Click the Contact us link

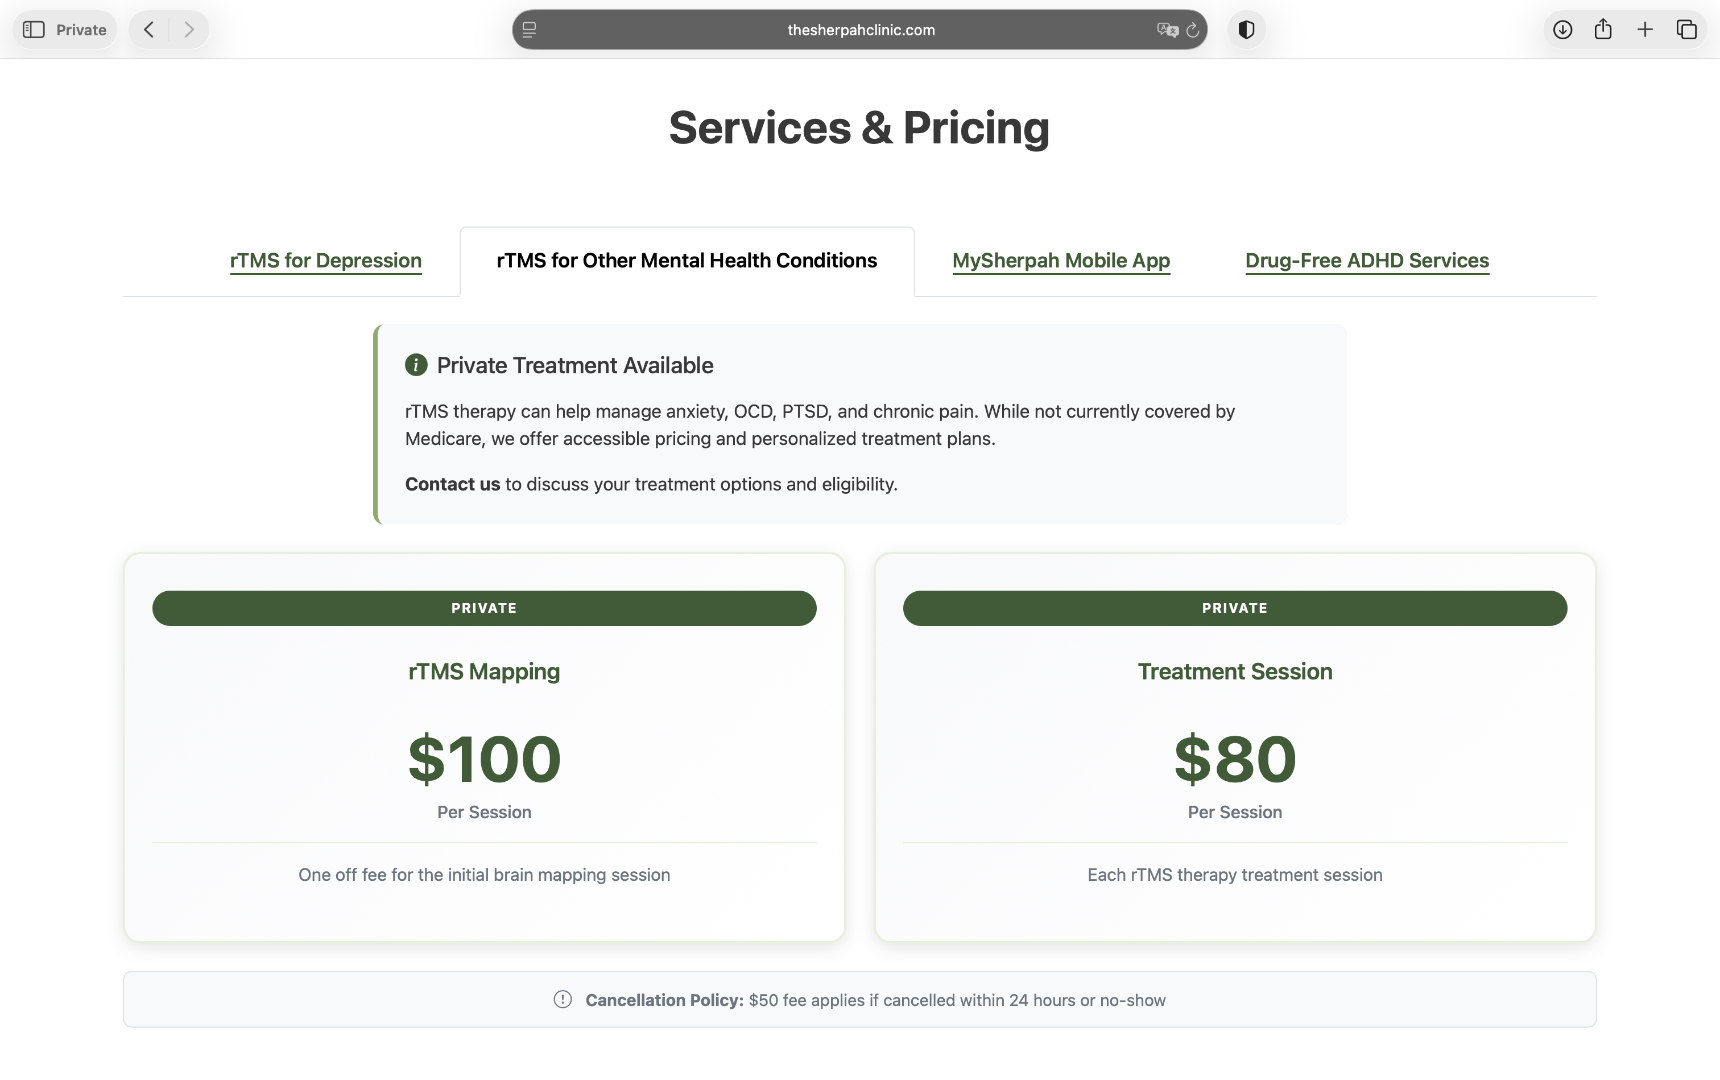[452, 484]
